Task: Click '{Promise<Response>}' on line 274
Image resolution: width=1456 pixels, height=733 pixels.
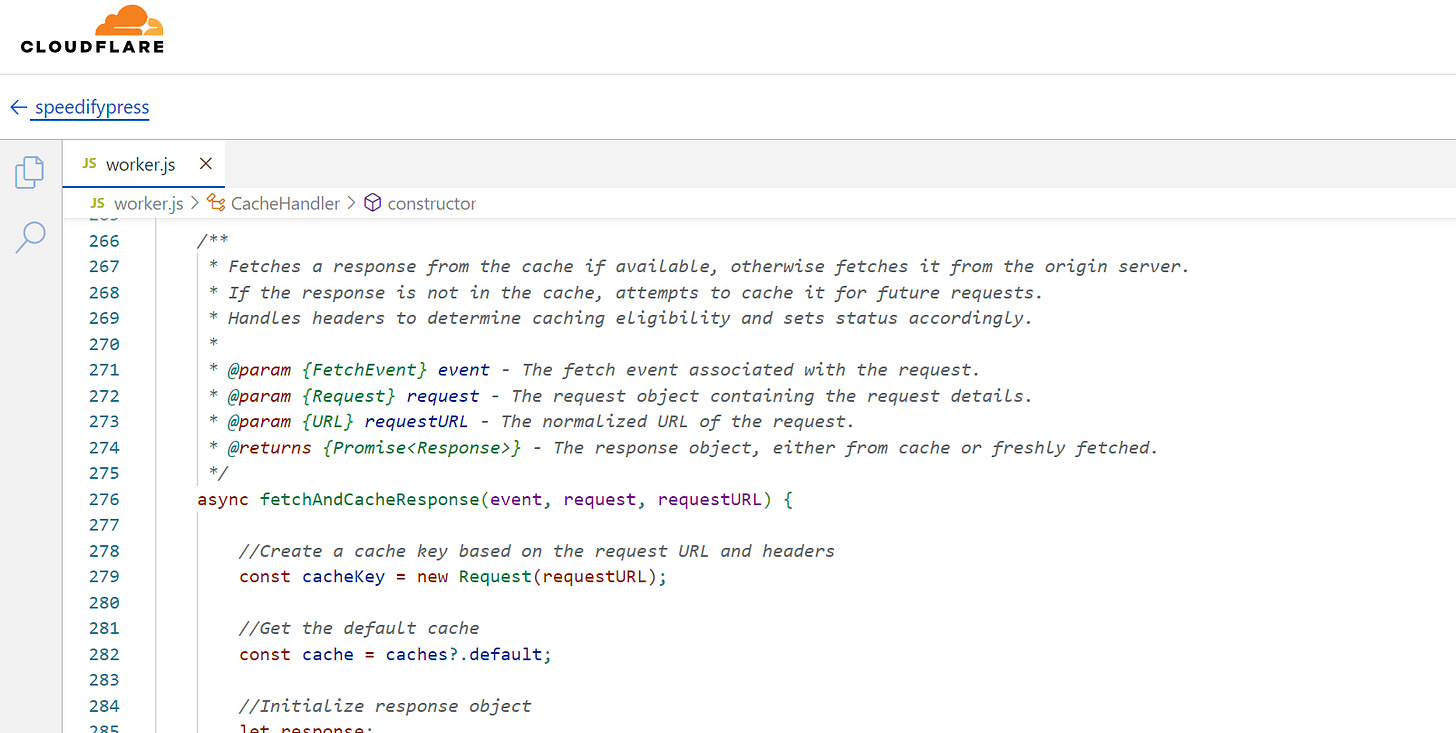Action: click(x=422, y=448)
